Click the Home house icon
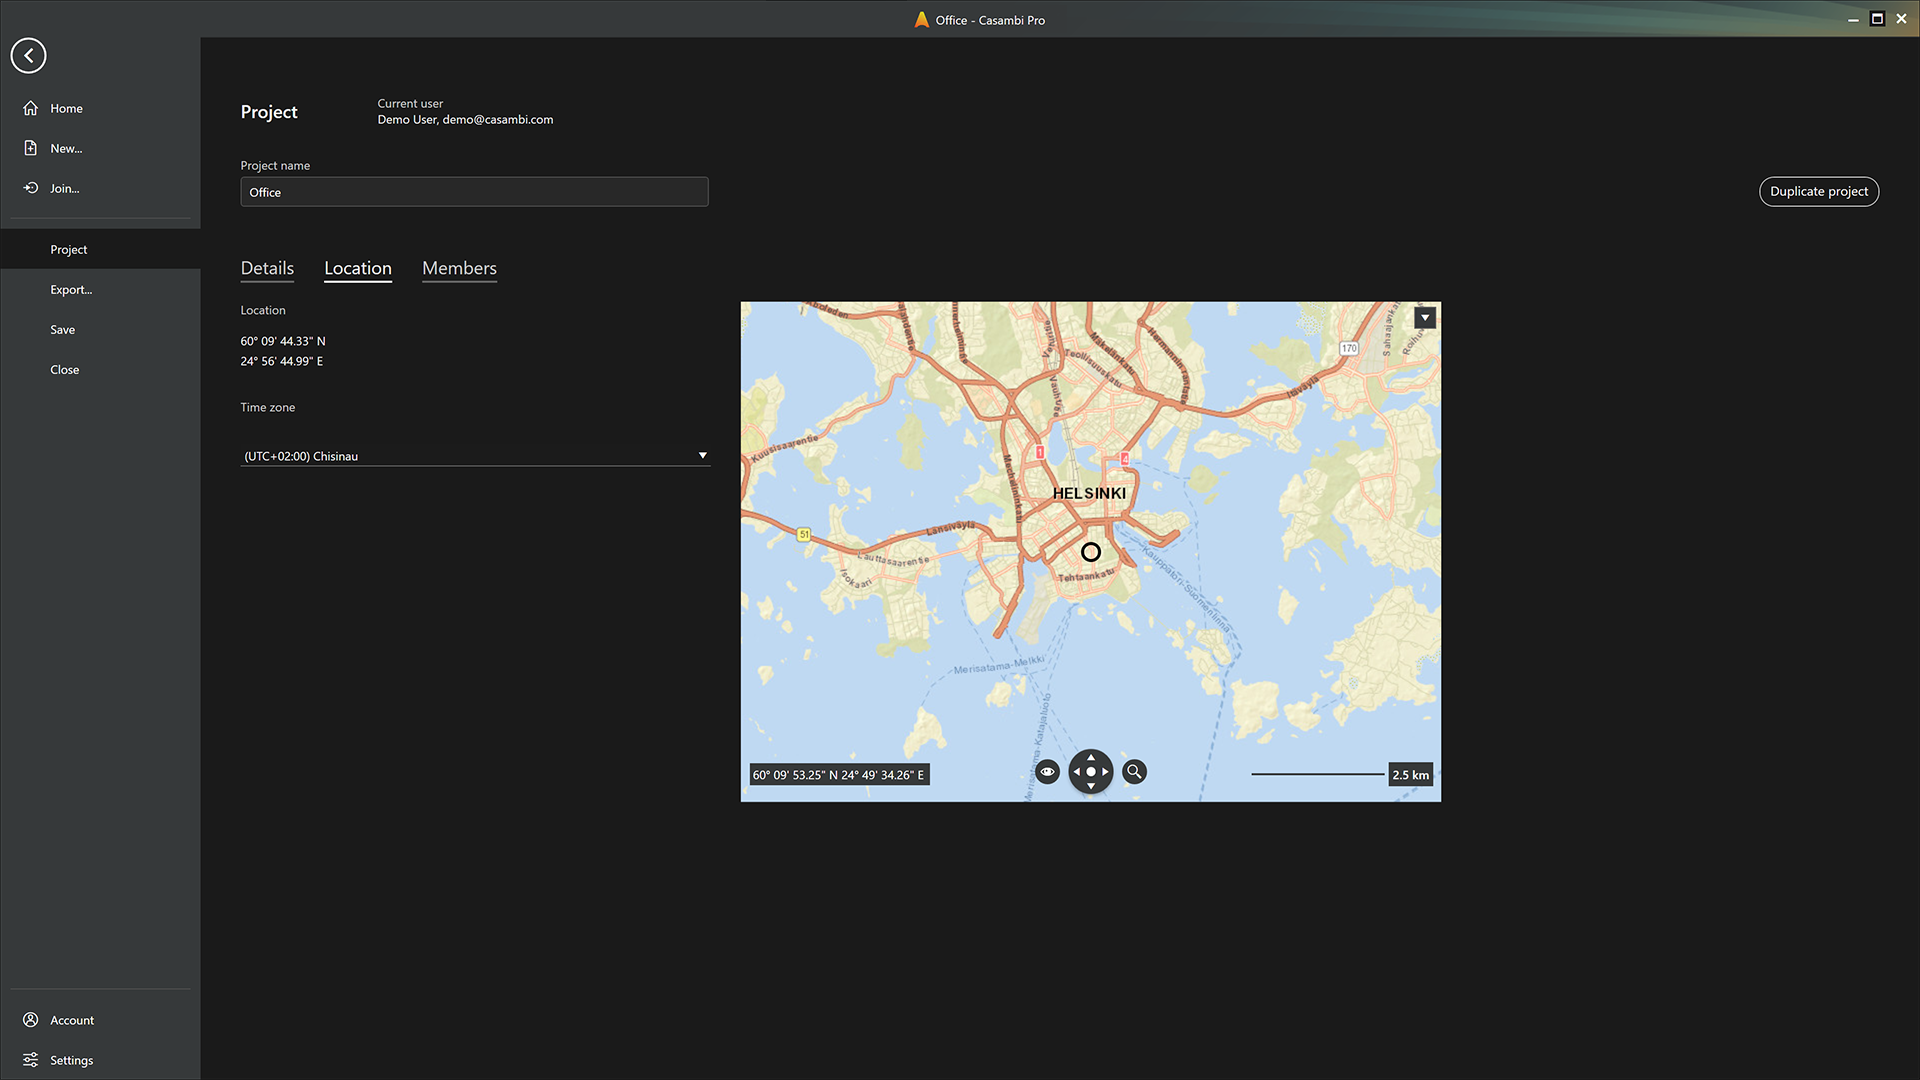 [x=31, y=108]
